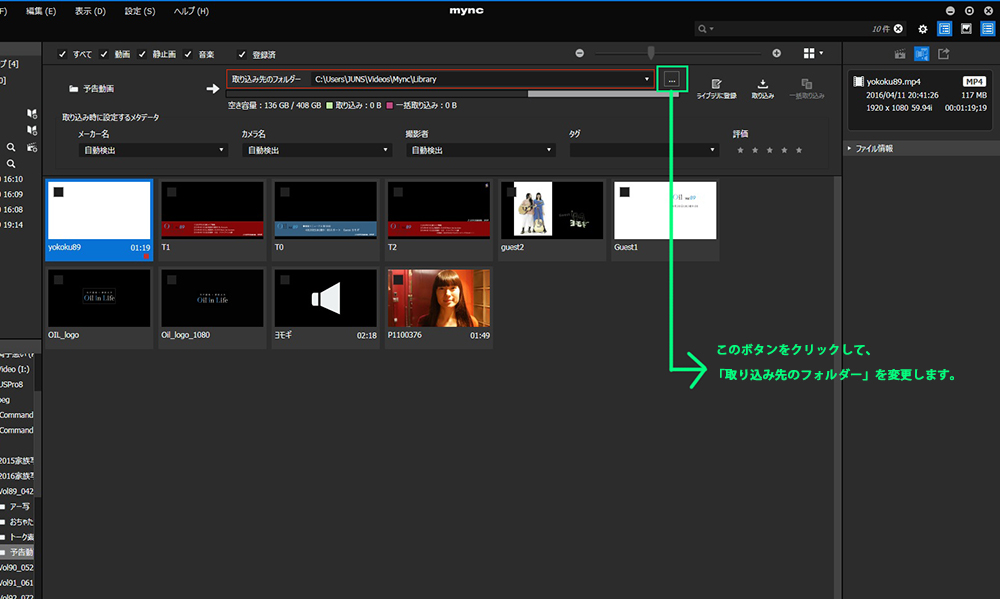Toggle the left sidebar list panel icon
This screenshot has width=1000, height=599.
(x=945, y=29)
